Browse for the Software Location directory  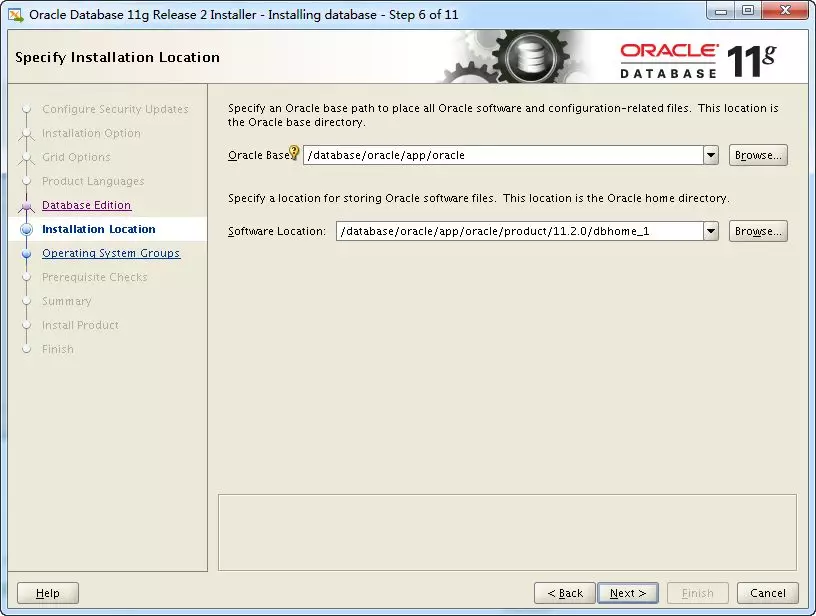(x=758, y=231)
